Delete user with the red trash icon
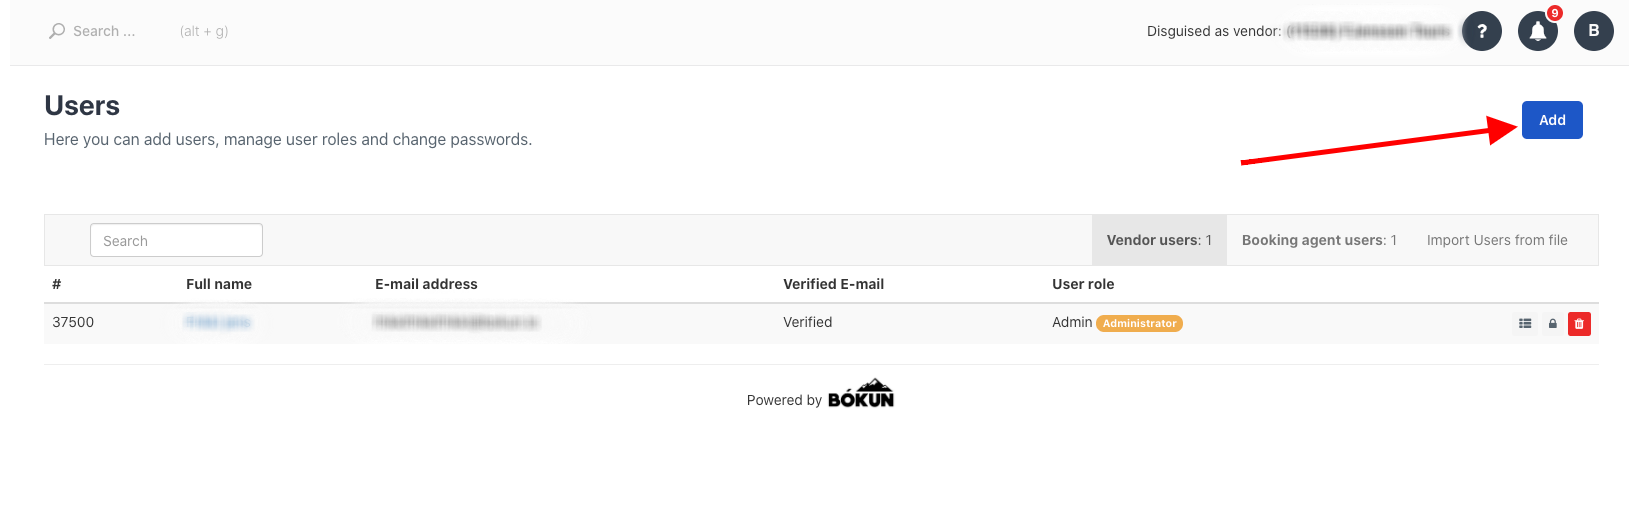The width and height of the screenshot is (1649, 522). 1579,323
